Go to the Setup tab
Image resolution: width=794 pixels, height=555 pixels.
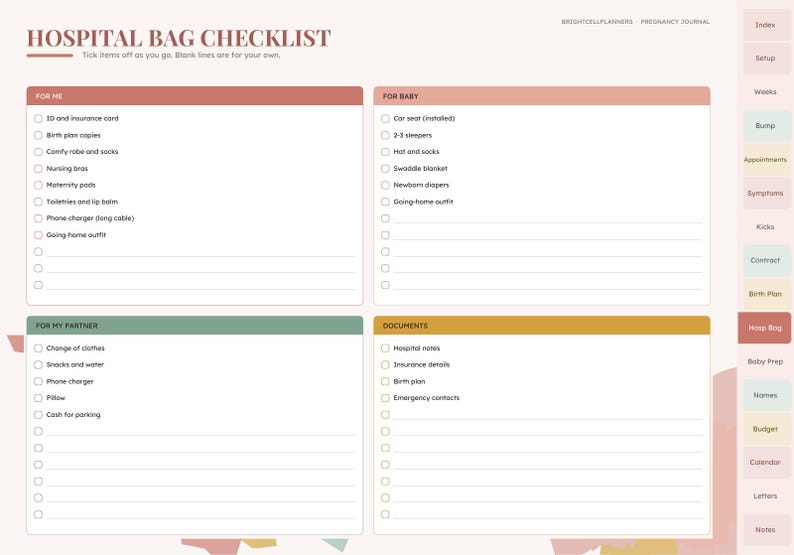[766, 58]
